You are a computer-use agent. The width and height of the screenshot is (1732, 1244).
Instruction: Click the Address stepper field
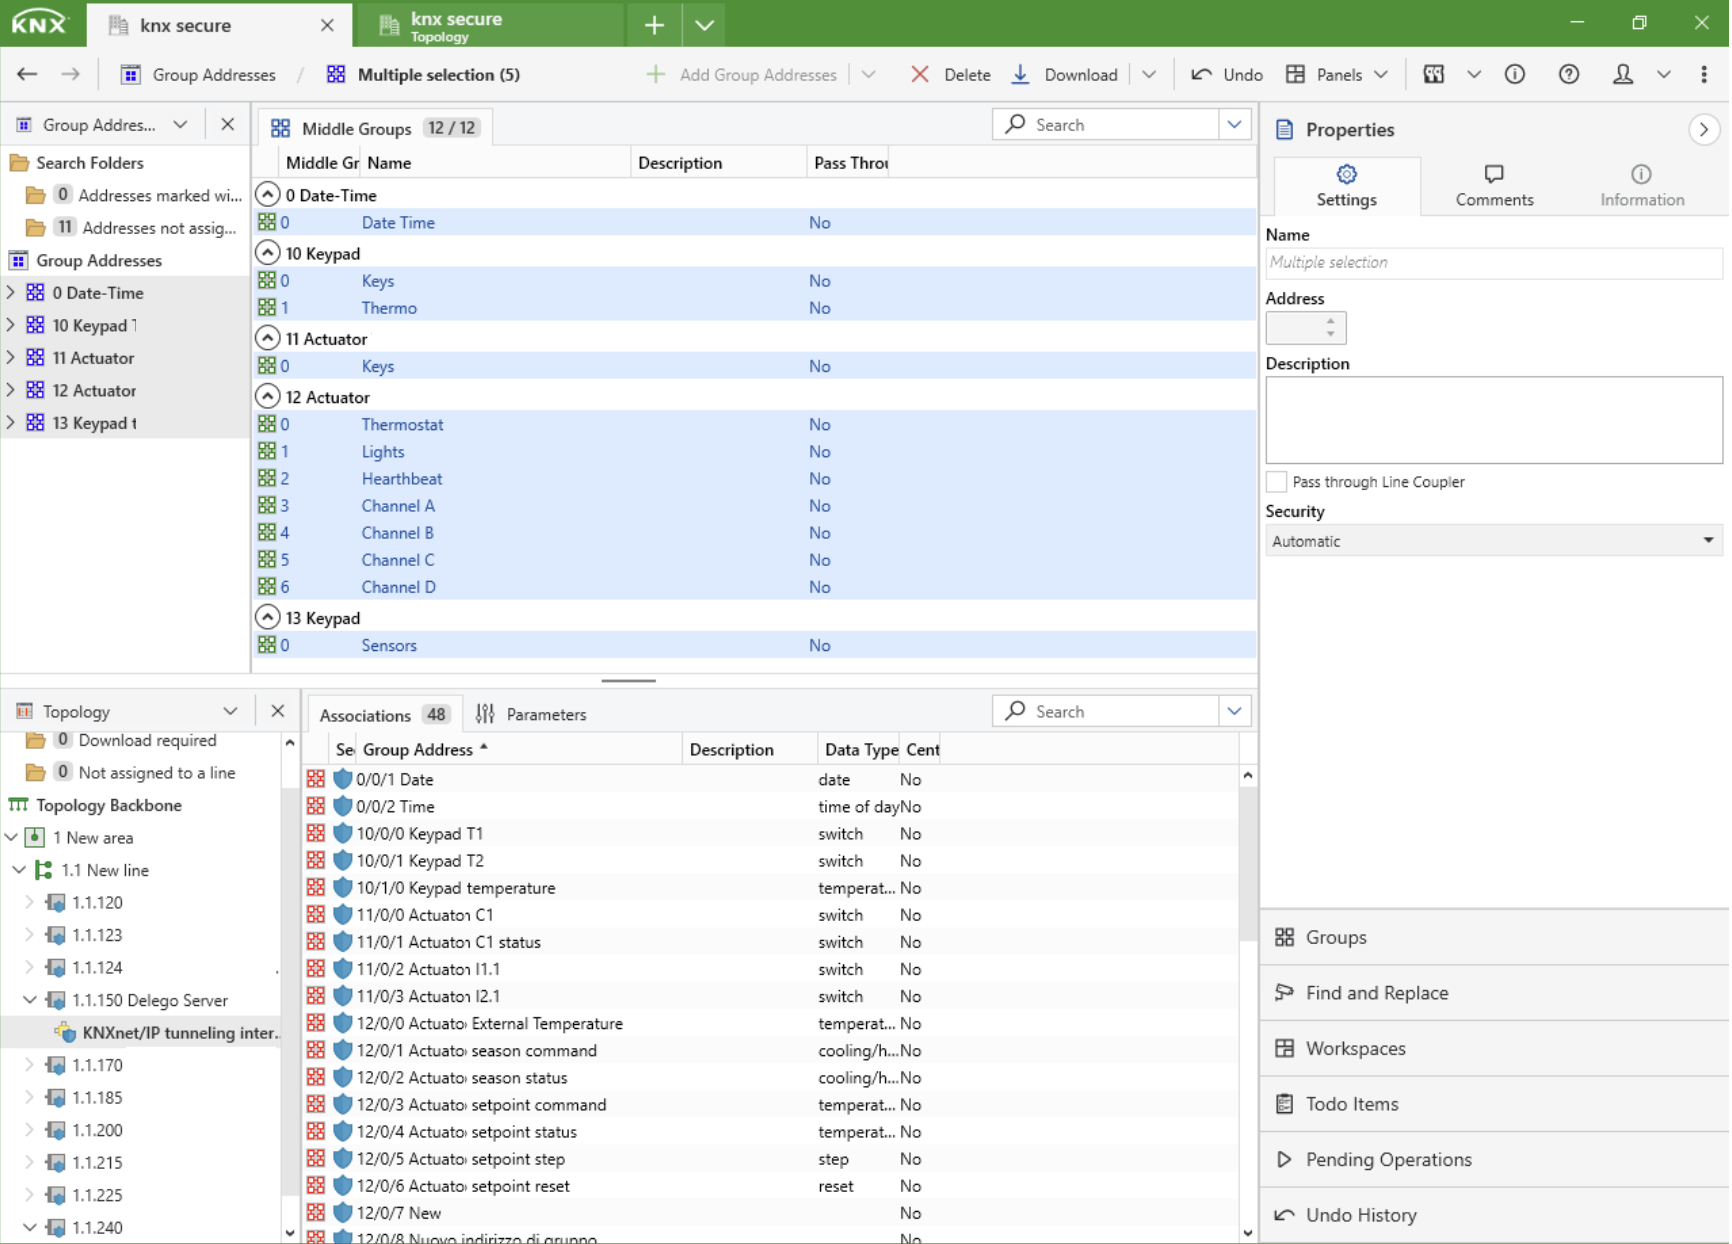(x=1305, y=327)
